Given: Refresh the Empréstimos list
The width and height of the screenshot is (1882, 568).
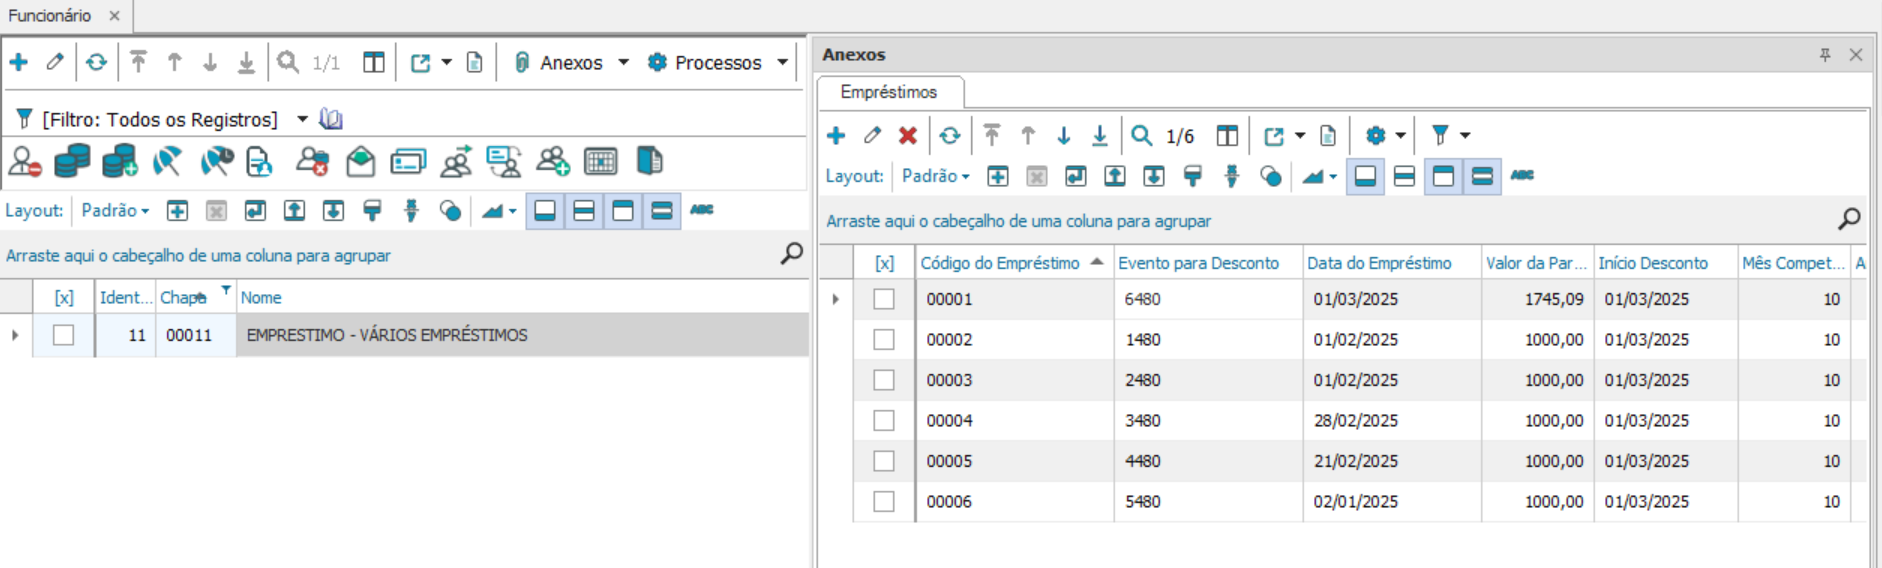Looking at the screenshot, I should (x=950, y=136).
